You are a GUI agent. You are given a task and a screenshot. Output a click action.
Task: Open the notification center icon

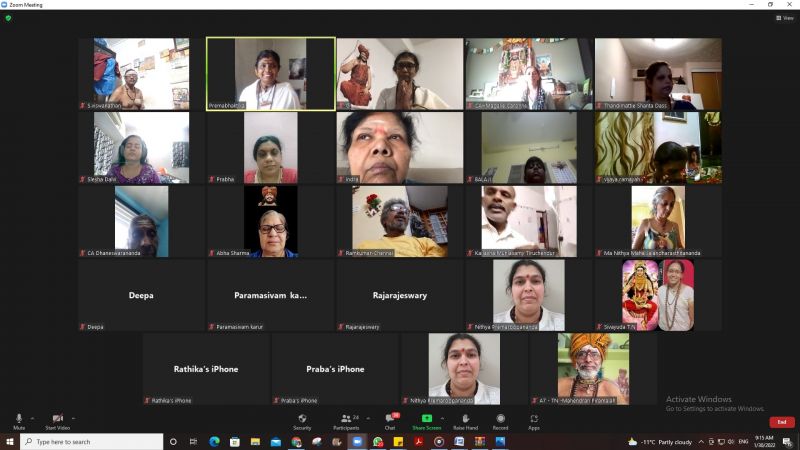(x=788, y=442)
